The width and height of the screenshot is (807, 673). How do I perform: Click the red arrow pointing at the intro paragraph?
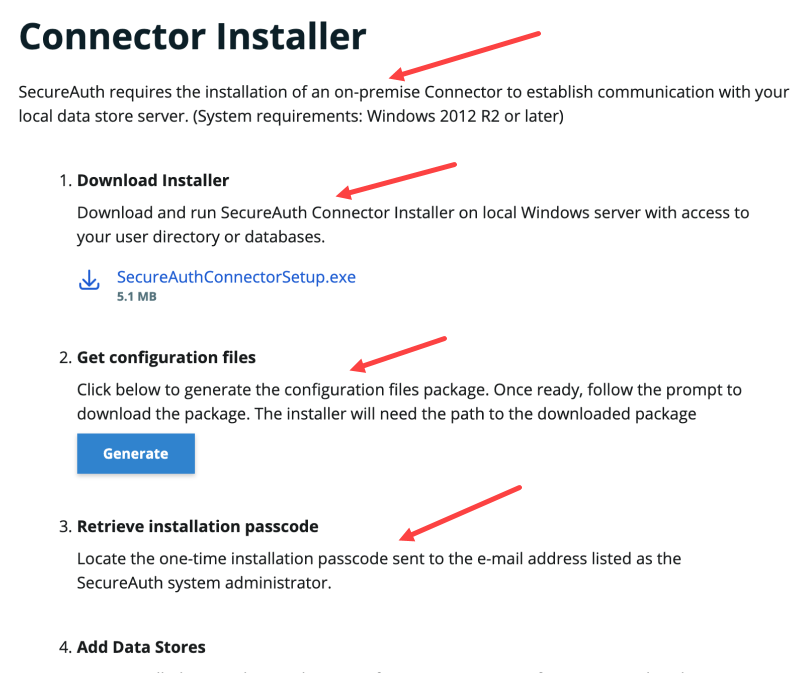click(465, 54)
